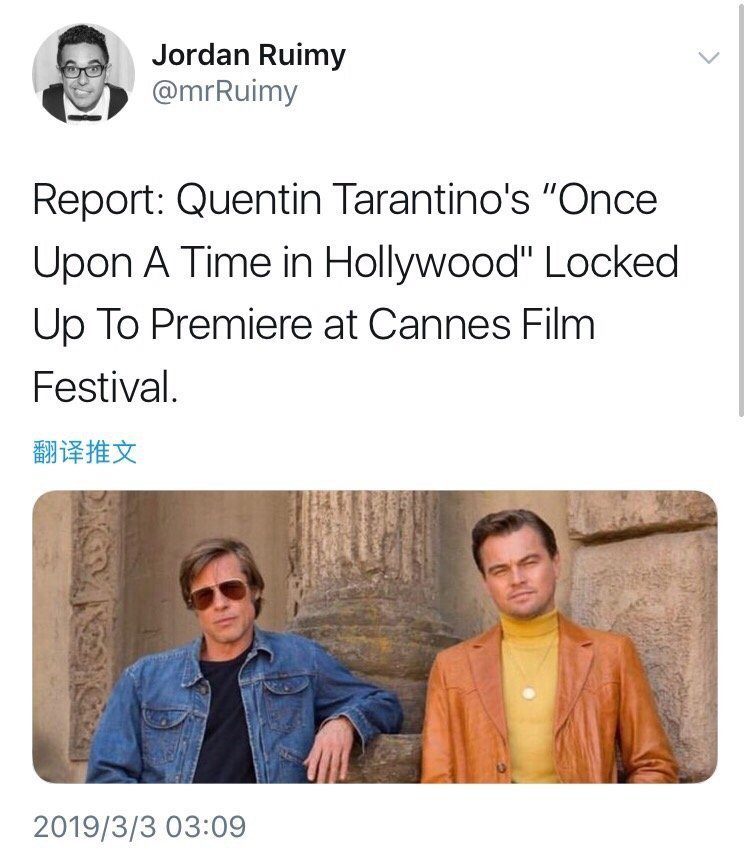Click the display name Jordan Ruimy
Image resolution: width=750 pixels, height=860 pixels.
point(248,56)
